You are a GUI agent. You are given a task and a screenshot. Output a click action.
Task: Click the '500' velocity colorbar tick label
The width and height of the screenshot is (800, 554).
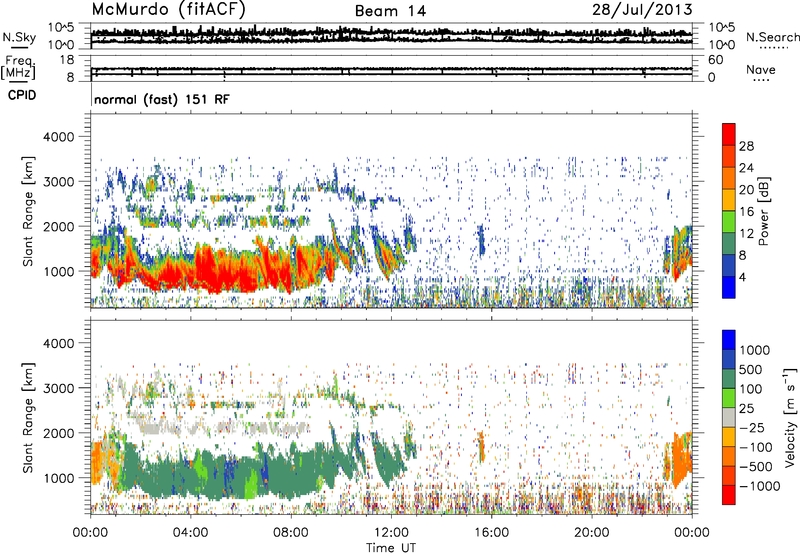point(751,370)
